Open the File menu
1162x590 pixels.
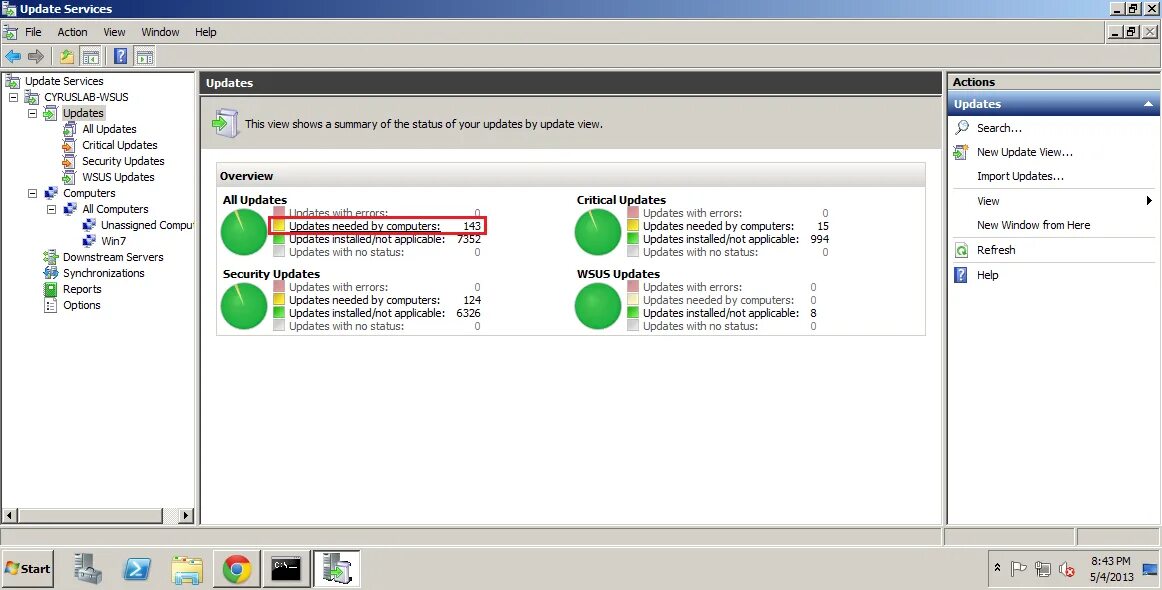(33, 32)
